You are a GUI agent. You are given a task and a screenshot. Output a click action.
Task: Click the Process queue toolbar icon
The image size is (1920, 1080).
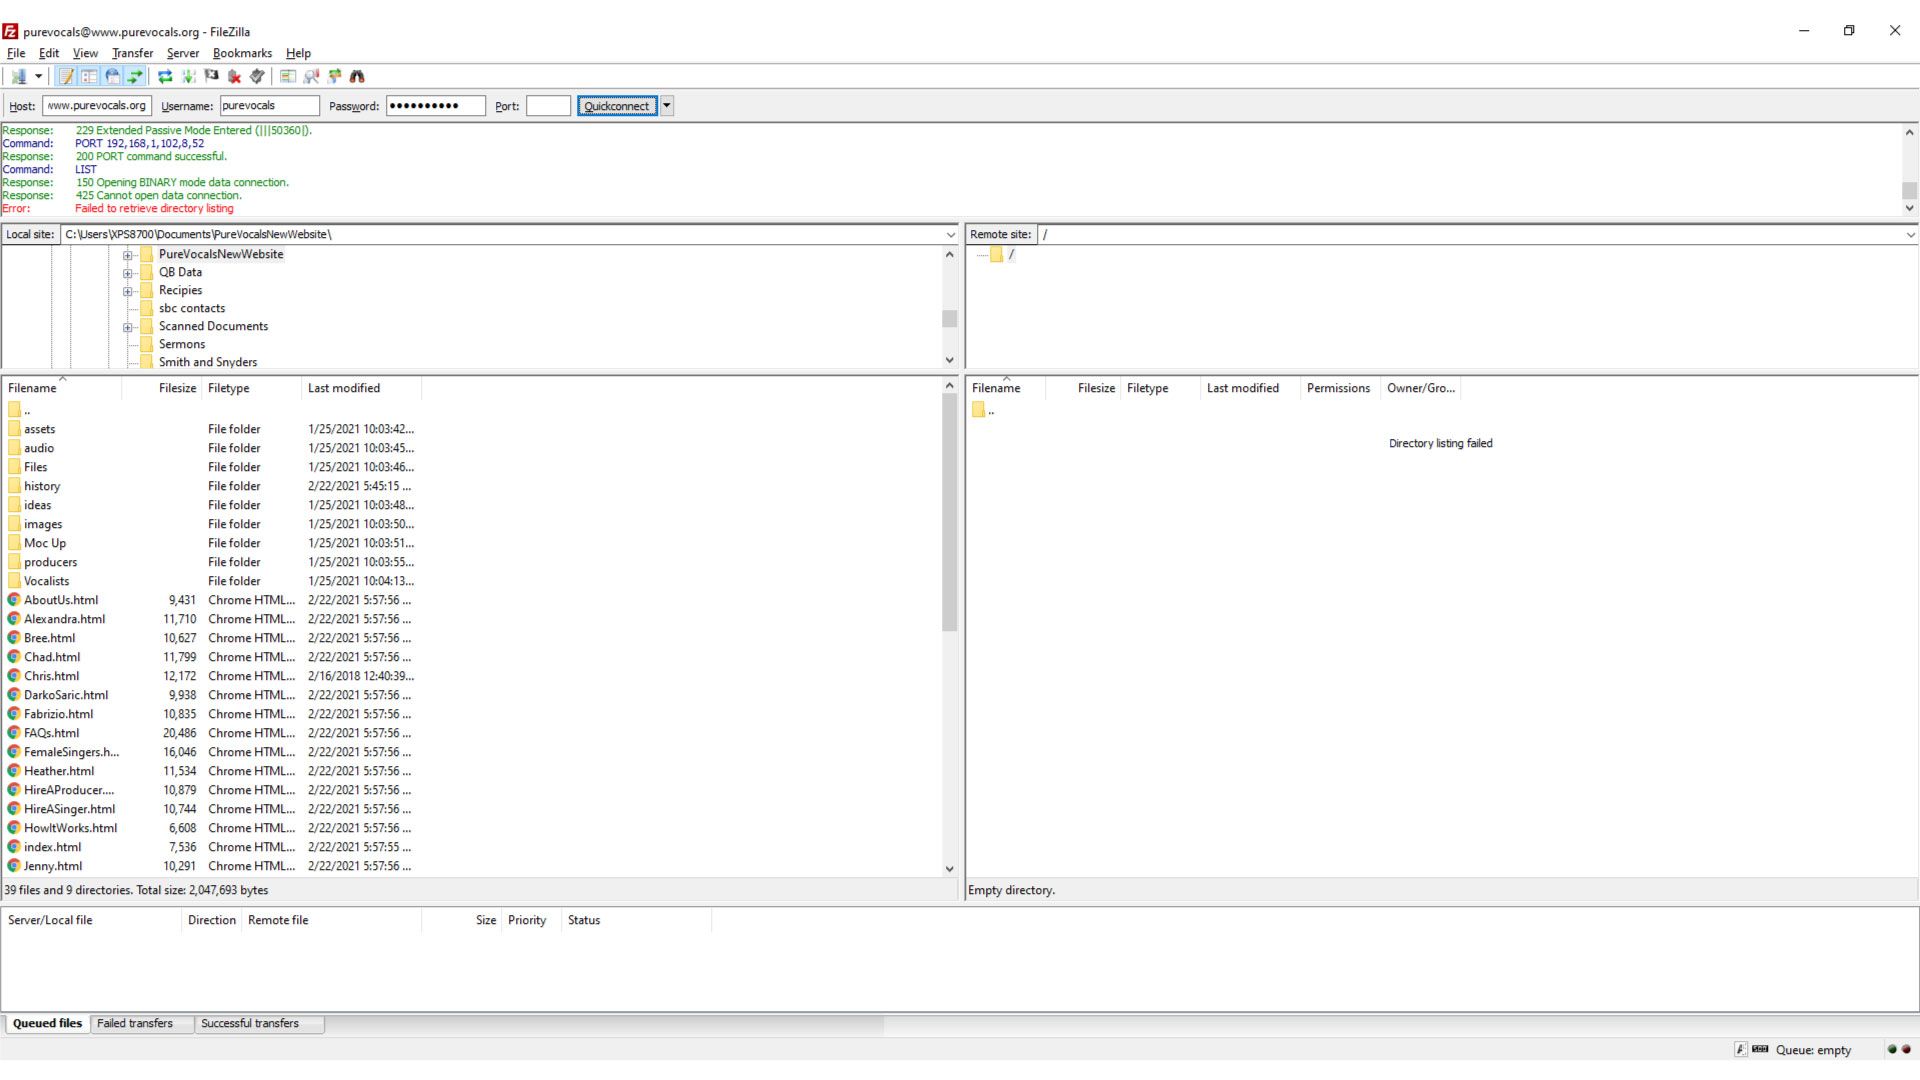point(188,76)
